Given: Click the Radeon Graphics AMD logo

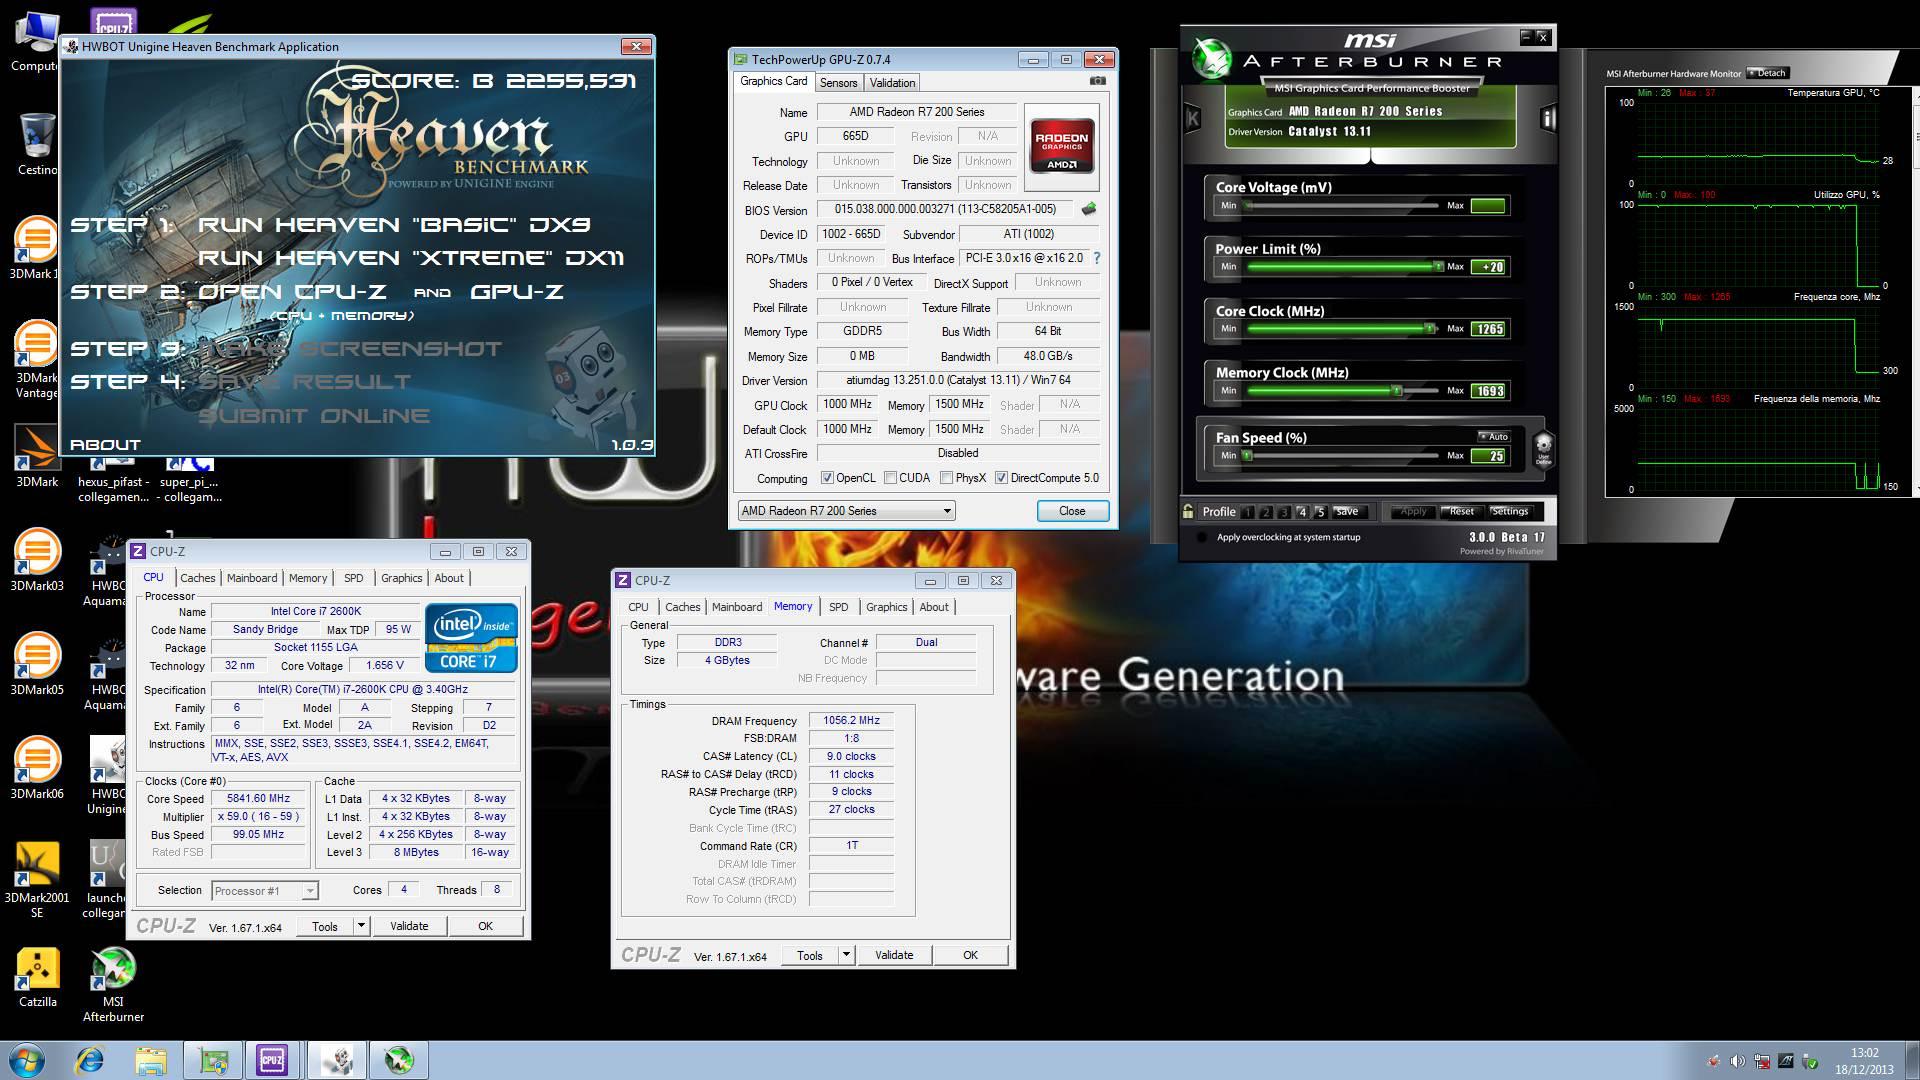Looking at the screenshot, I should (x=1061, y=147).
